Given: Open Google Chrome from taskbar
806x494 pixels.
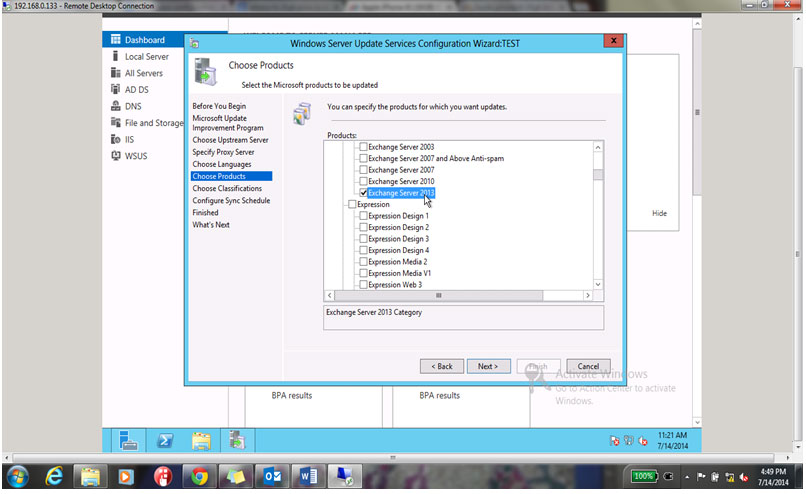Looking at the screenshot, I should pyautogui.click(x=199, y=477).
